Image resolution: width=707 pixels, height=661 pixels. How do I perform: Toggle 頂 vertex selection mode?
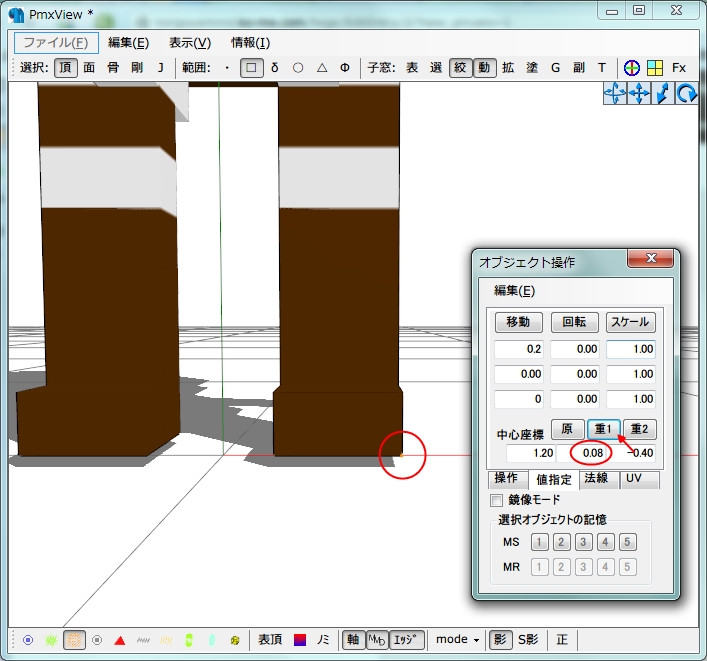(65, 67)
